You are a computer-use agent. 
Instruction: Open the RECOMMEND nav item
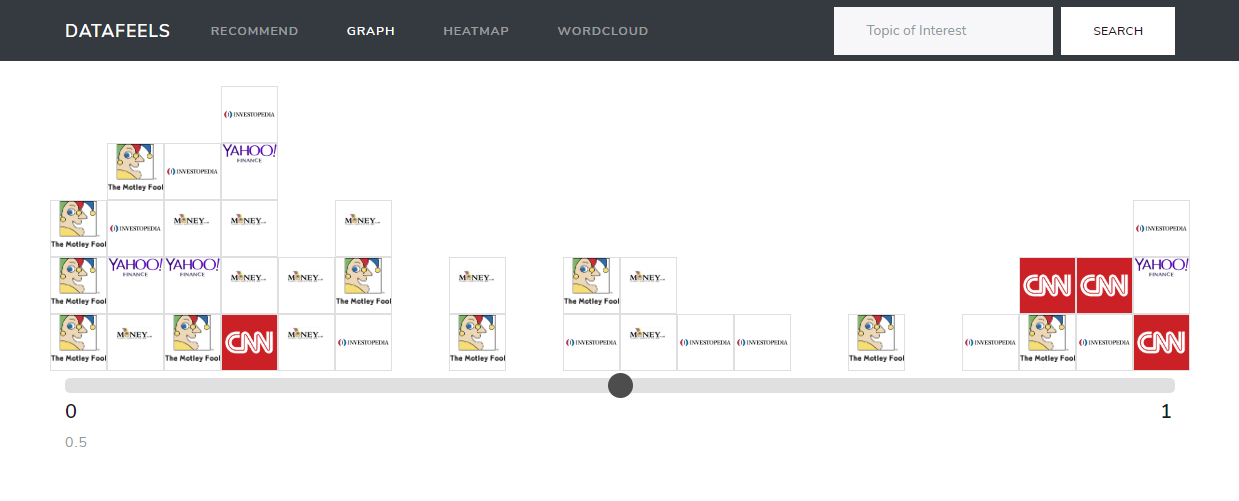tap(254, 31)
